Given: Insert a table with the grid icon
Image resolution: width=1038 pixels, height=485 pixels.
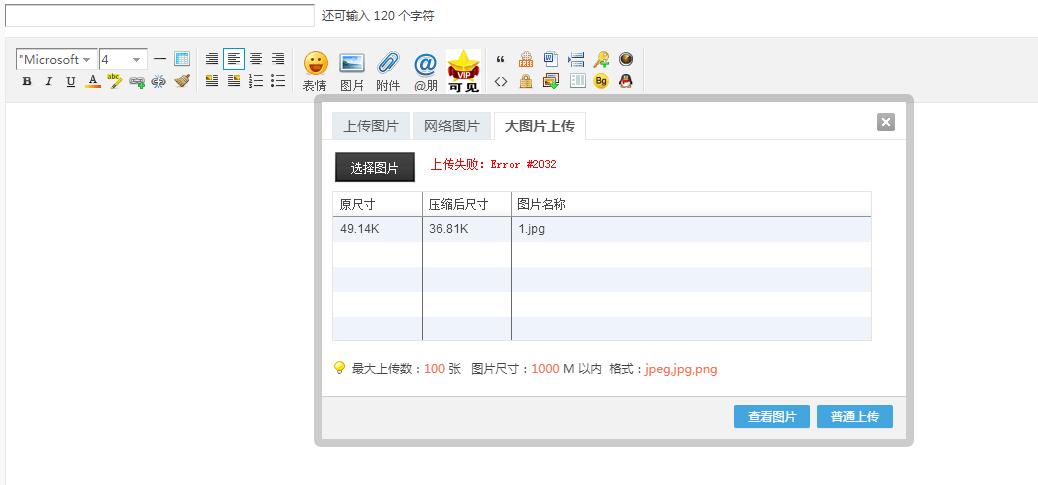Looking at the screenshot, I should [182, 59].
